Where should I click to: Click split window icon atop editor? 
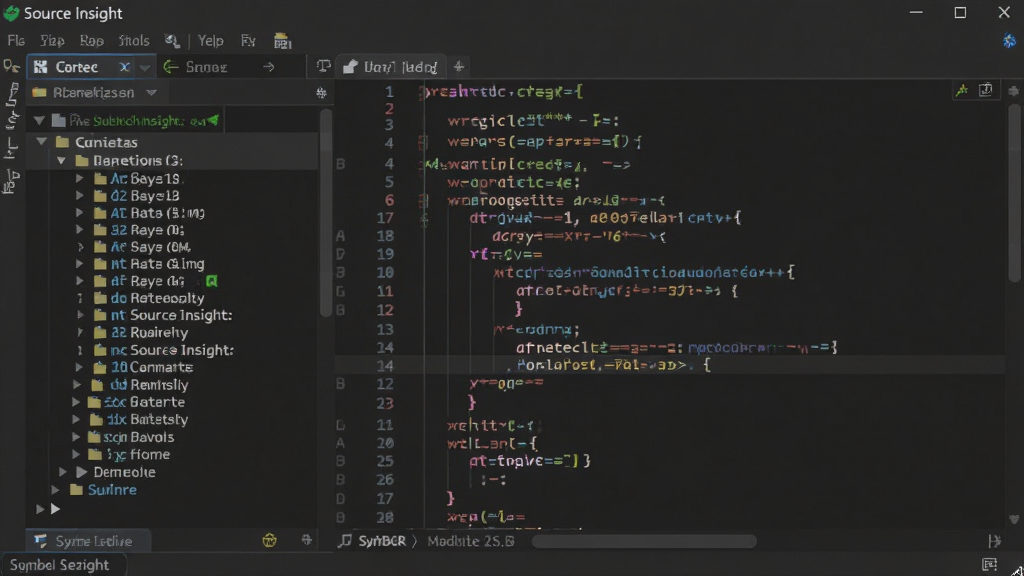(986, 90)
